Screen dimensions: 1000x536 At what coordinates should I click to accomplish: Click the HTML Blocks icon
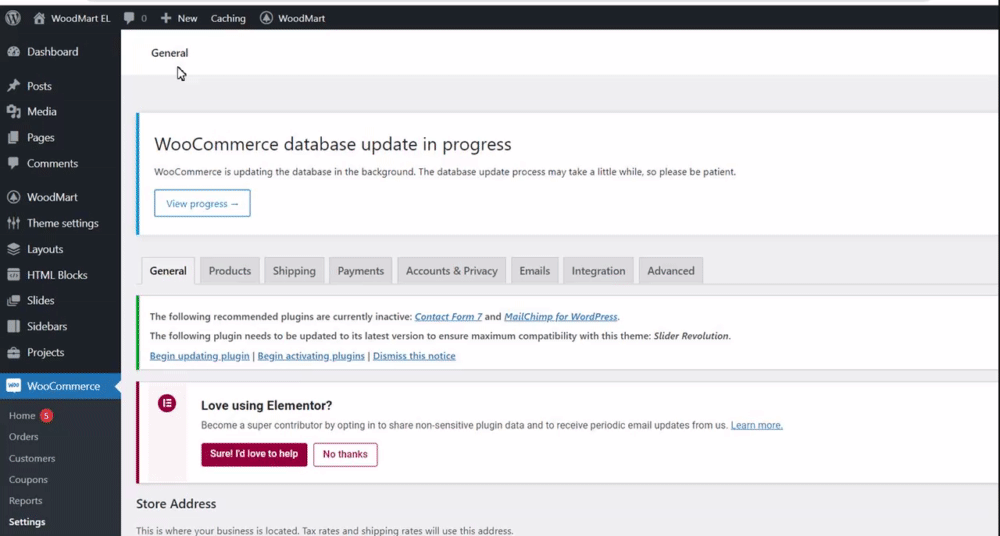(x=13, y=275)
